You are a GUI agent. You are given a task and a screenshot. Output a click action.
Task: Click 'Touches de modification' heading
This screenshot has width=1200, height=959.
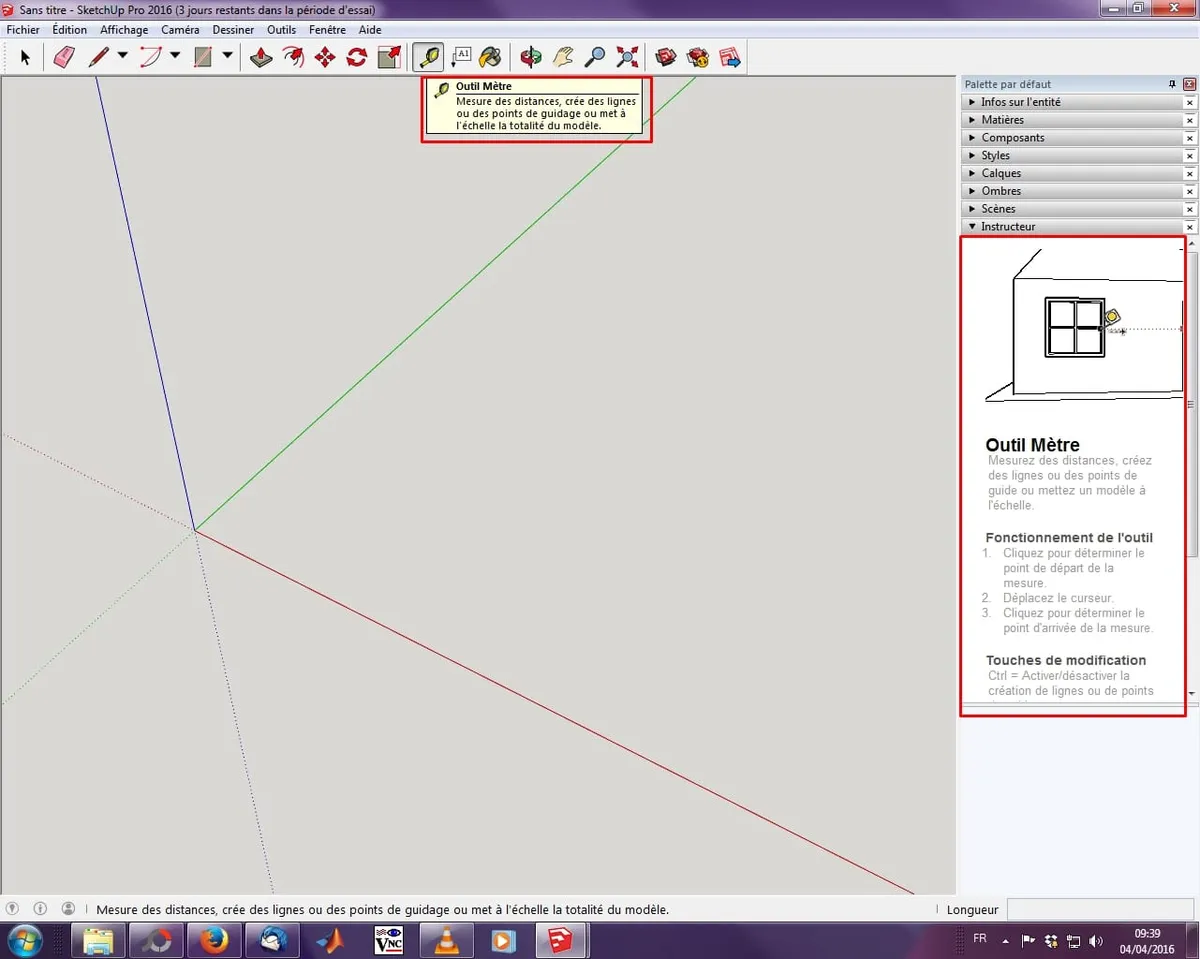(1066, 660)
